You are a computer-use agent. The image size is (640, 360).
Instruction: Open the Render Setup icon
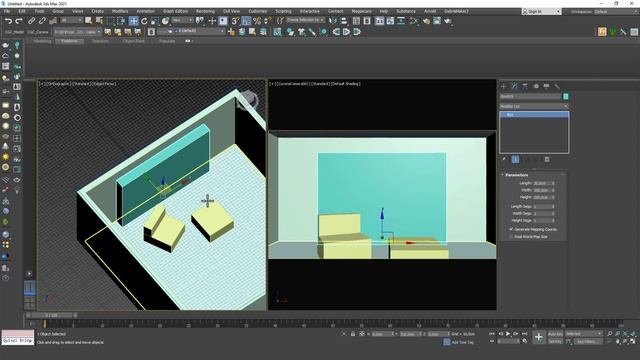[x=426, y=20]
